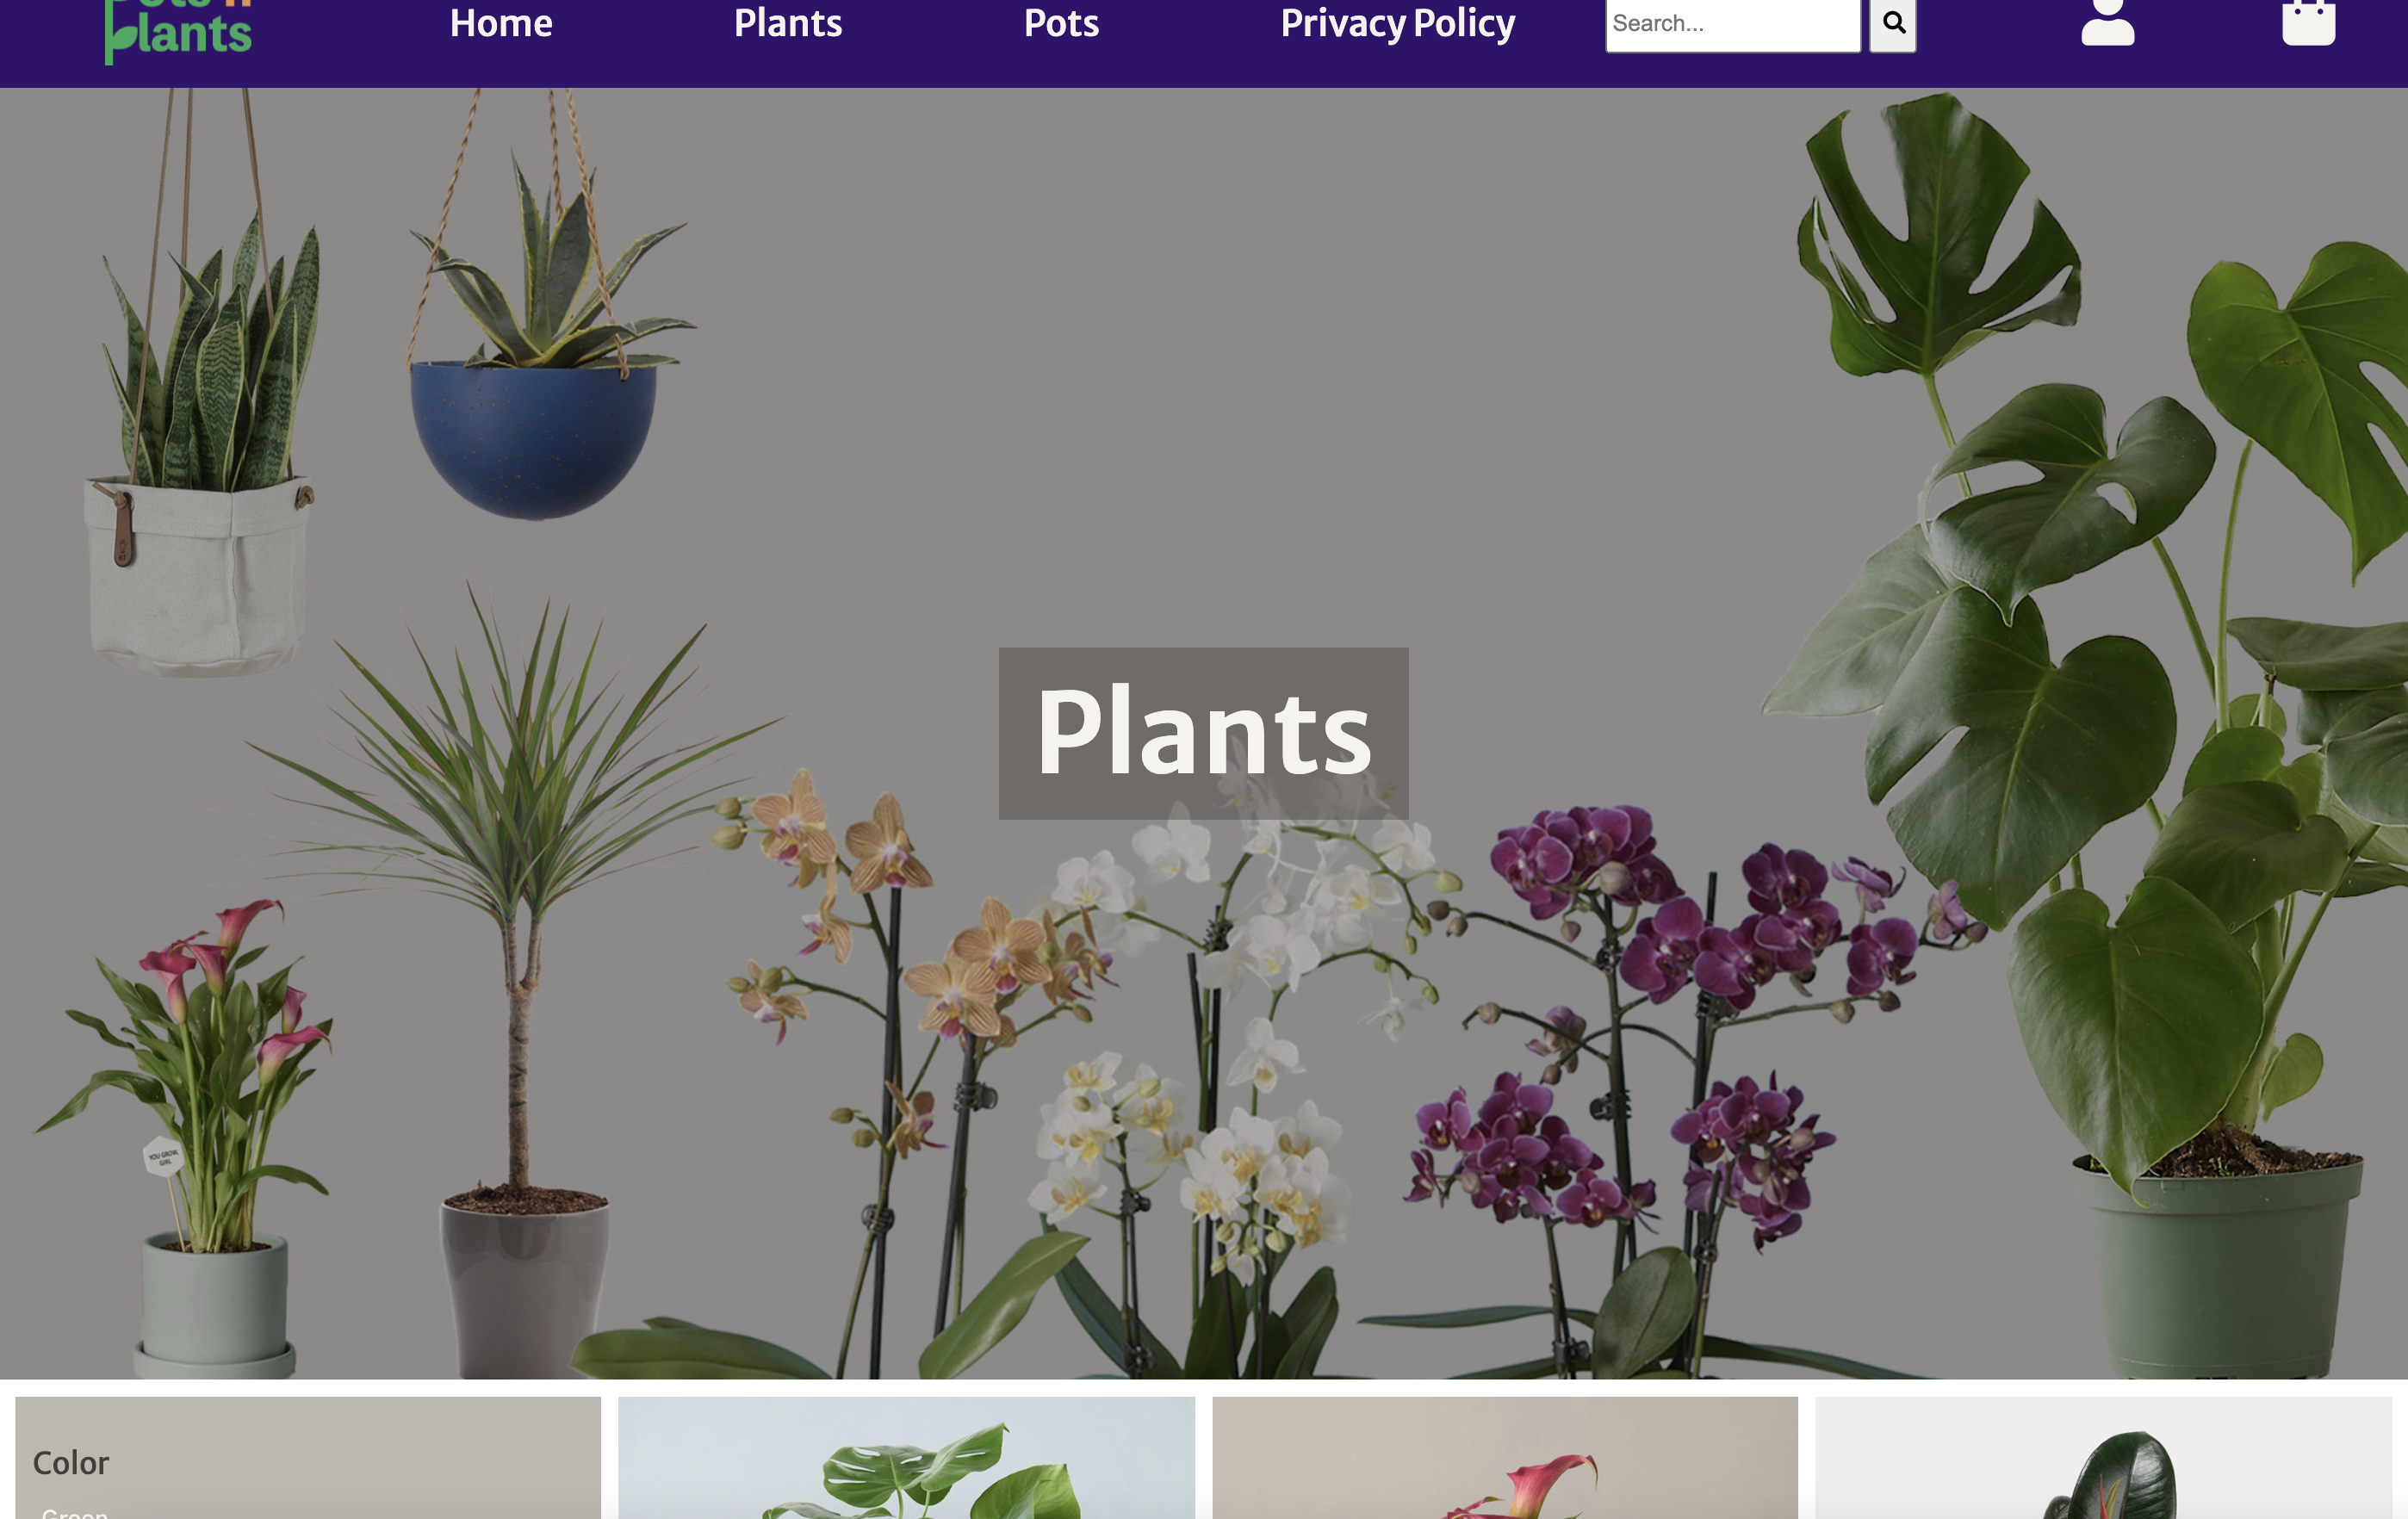2408x1519 pixels.
Task: Click the blue hanging pot in banner
Action: (x=533, y=438)
